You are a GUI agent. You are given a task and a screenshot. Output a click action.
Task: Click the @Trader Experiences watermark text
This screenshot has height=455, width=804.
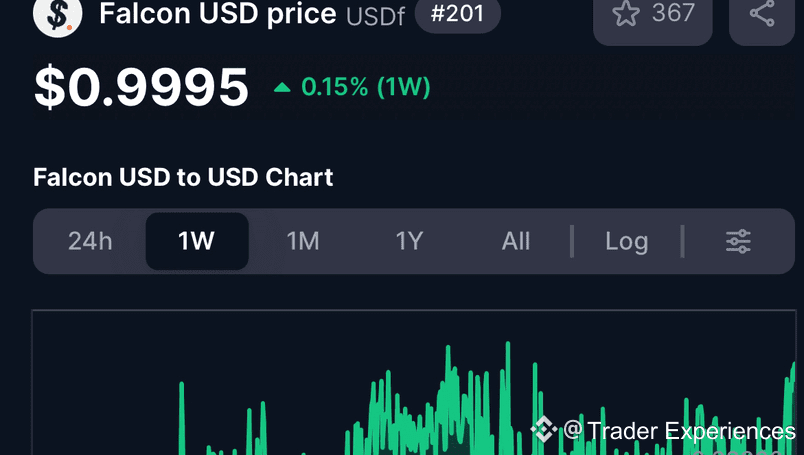[679, 431]
